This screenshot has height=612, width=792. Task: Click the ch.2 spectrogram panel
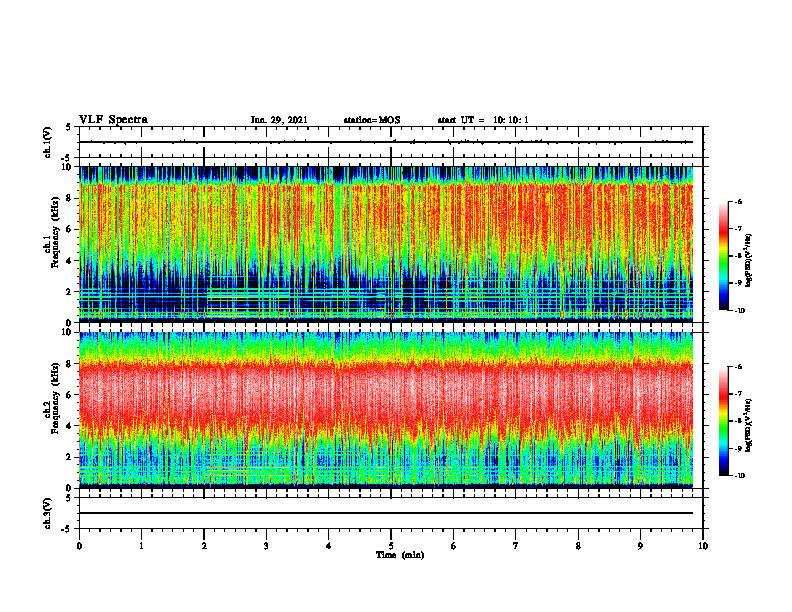pyautogui.click(x=386, y=410)
